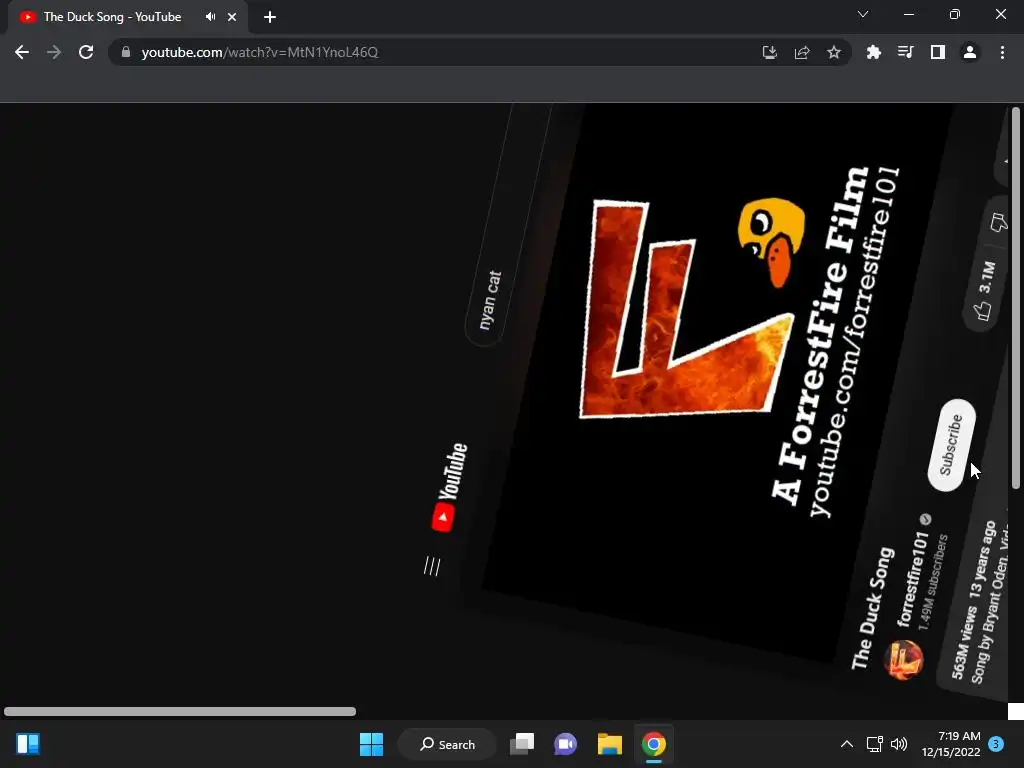Dislike the video with thumbs down
Screen dimensions: 1024x768
[999, 223]
